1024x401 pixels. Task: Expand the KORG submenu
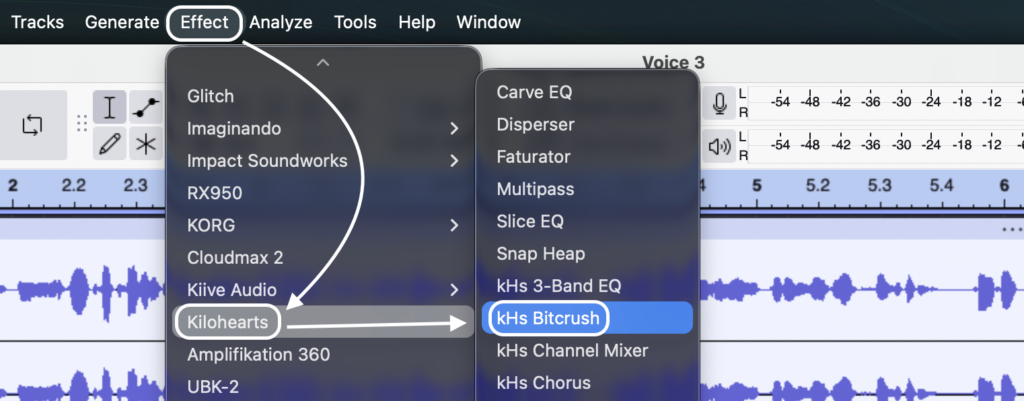coord(319,225)
